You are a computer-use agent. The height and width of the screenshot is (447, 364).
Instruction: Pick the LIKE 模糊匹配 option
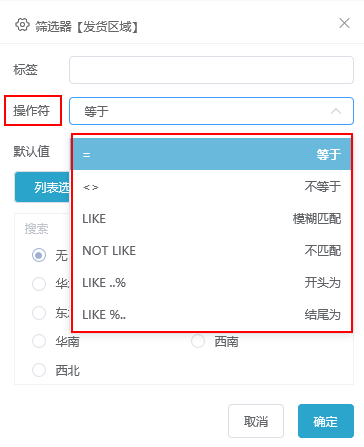coord(212,219)
